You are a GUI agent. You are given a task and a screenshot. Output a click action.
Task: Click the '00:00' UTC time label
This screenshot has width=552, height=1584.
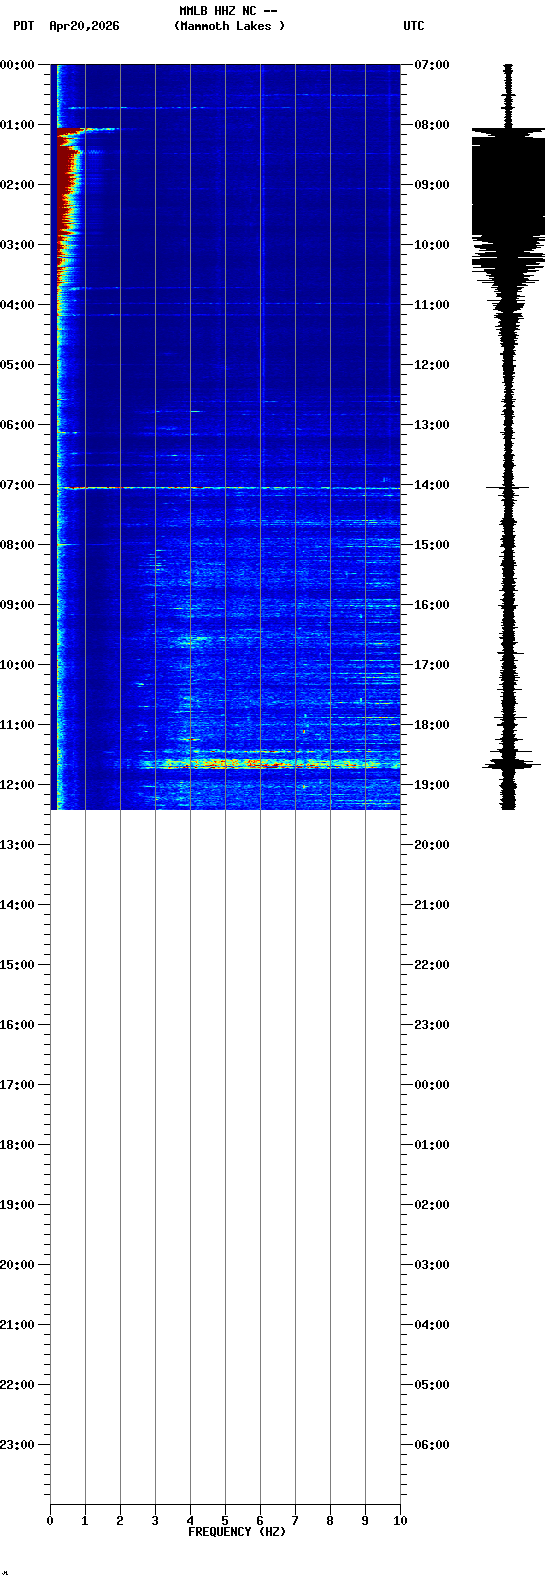[x=432, y=1085]
